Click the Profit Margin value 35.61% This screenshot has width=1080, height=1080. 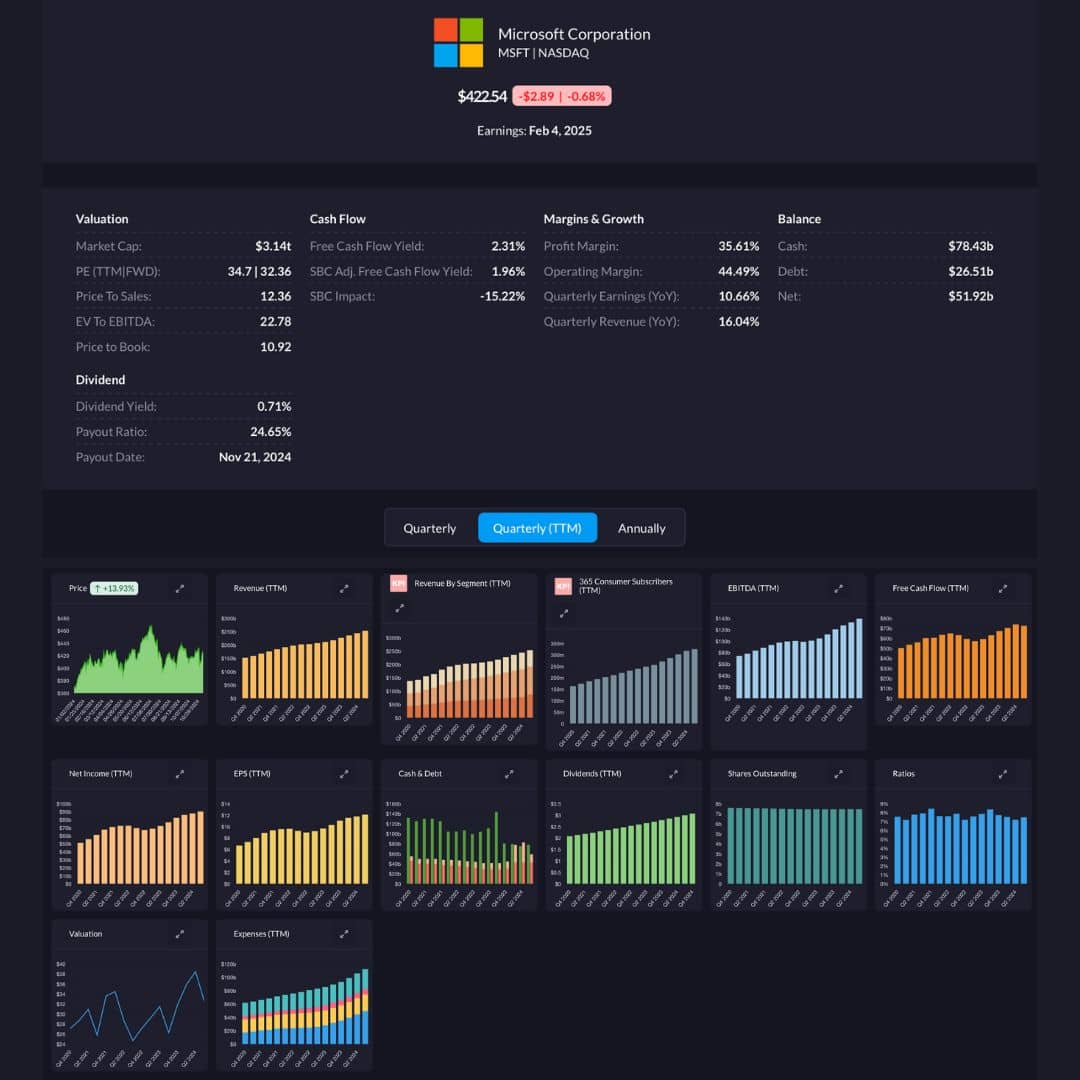point(739,246)
